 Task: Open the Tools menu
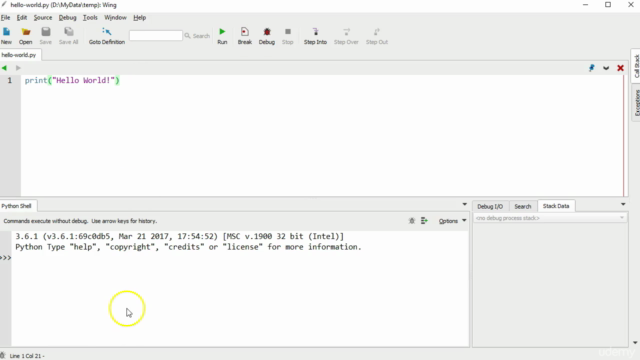pyautogui.click(x=90, y=18)
